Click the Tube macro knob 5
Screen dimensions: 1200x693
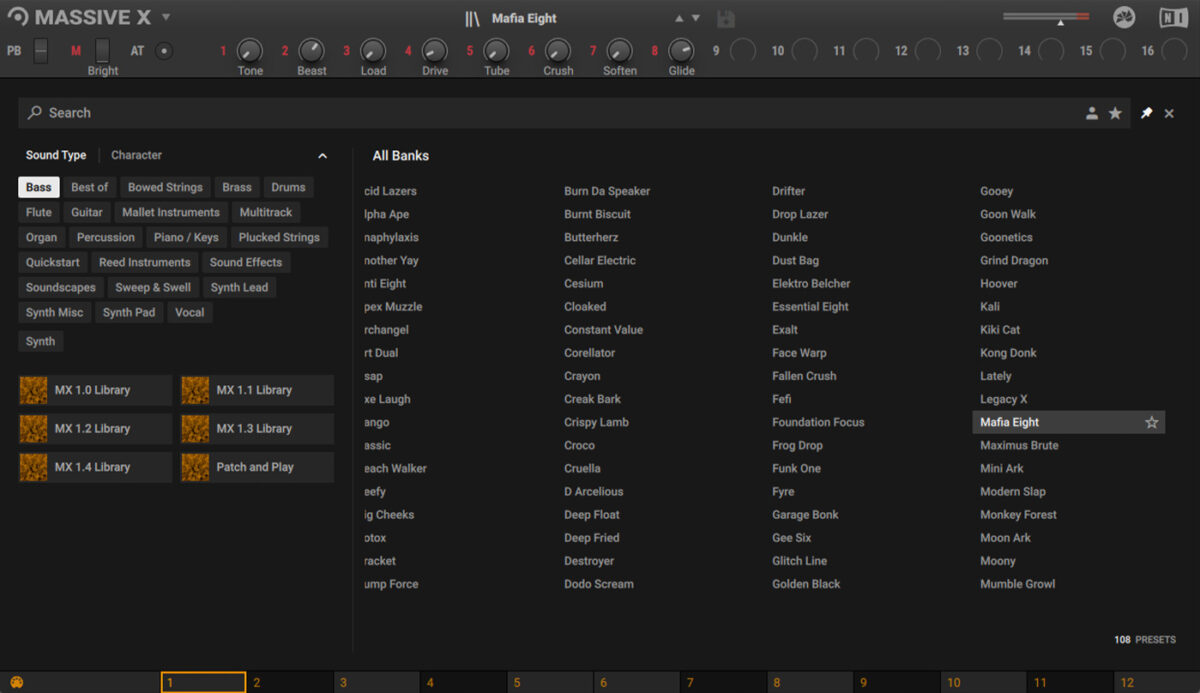pos(497,51)
